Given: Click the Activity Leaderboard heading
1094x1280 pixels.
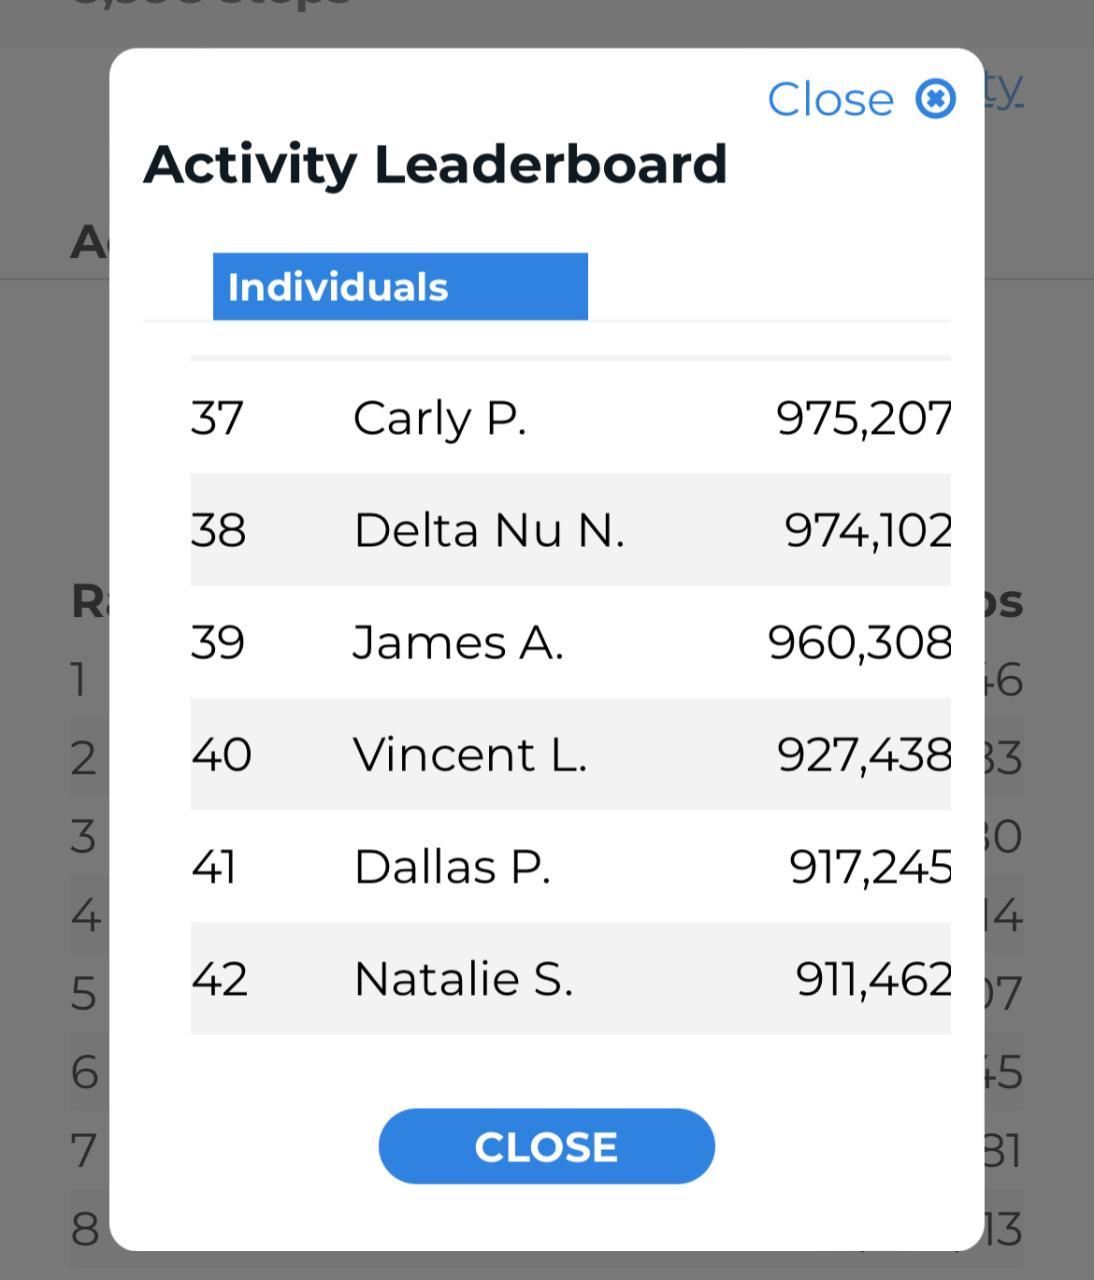Looking at the screenshot, I should (x=435, y=164).
